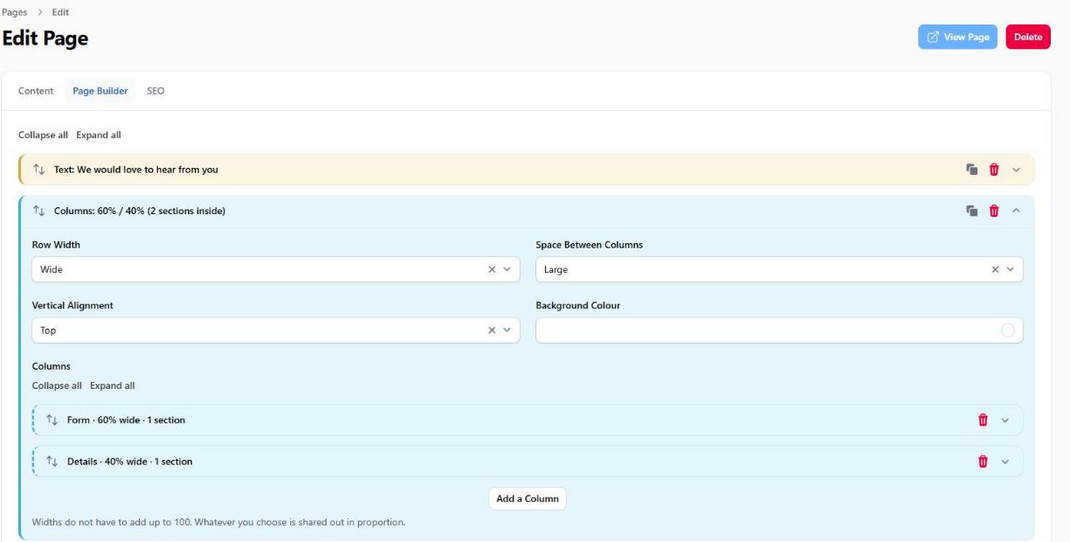Collapse all under Columns heading
The image size is (1070, 542).
(x=57, y=386)
